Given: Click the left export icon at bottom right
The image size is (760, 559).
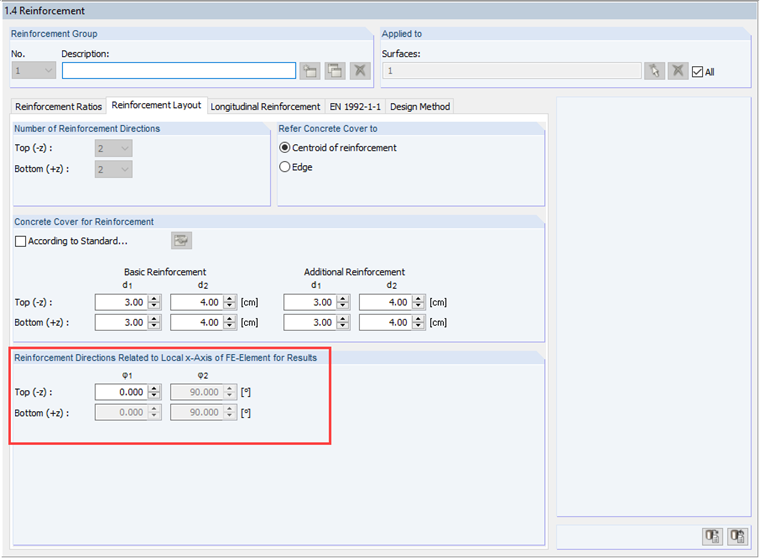Looking at the screenshot, I should 712,536.
